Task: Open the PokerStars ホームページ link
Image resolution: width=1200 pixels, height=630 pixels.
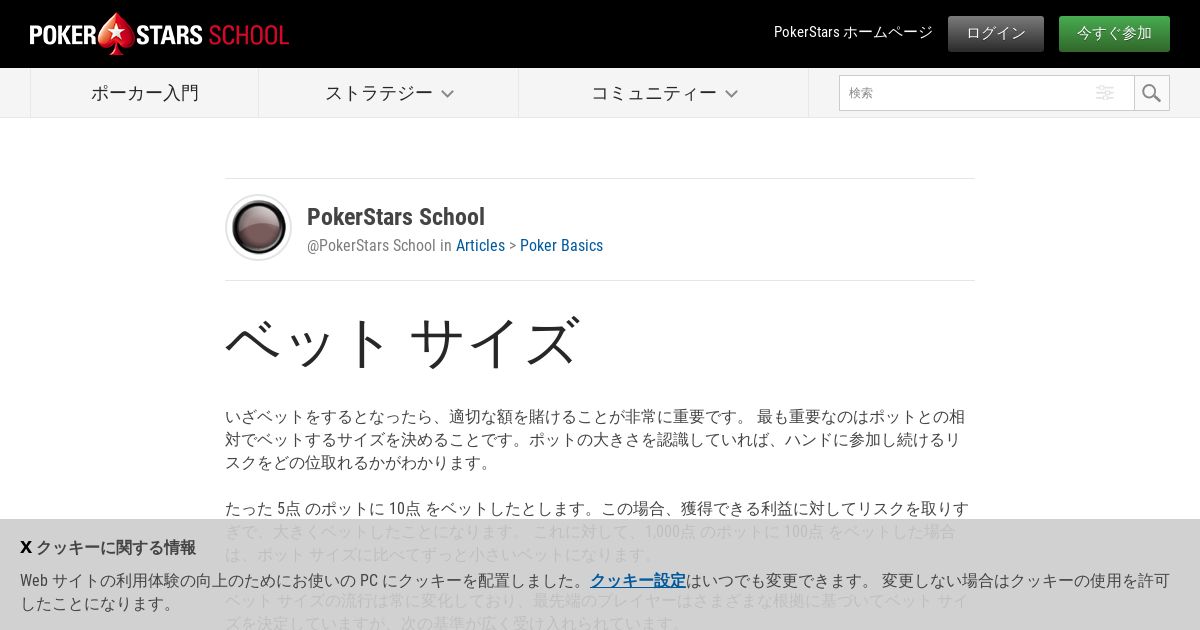Action: (x=853, y=33)
